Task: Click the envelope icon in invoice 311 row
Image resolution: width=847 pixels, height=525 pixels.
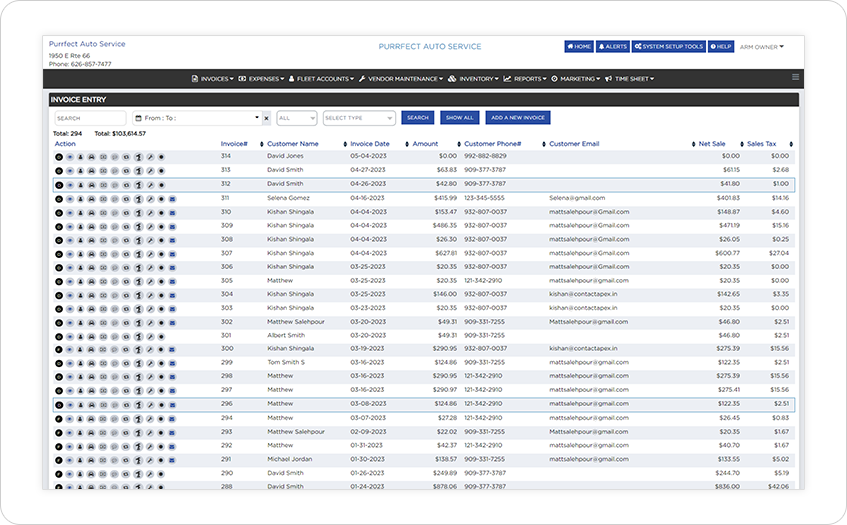Action: pos(172,199)
